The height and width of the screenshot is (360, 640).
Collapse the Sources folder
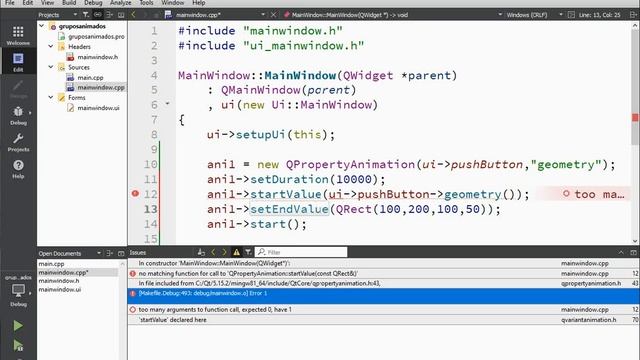[51, 67]
